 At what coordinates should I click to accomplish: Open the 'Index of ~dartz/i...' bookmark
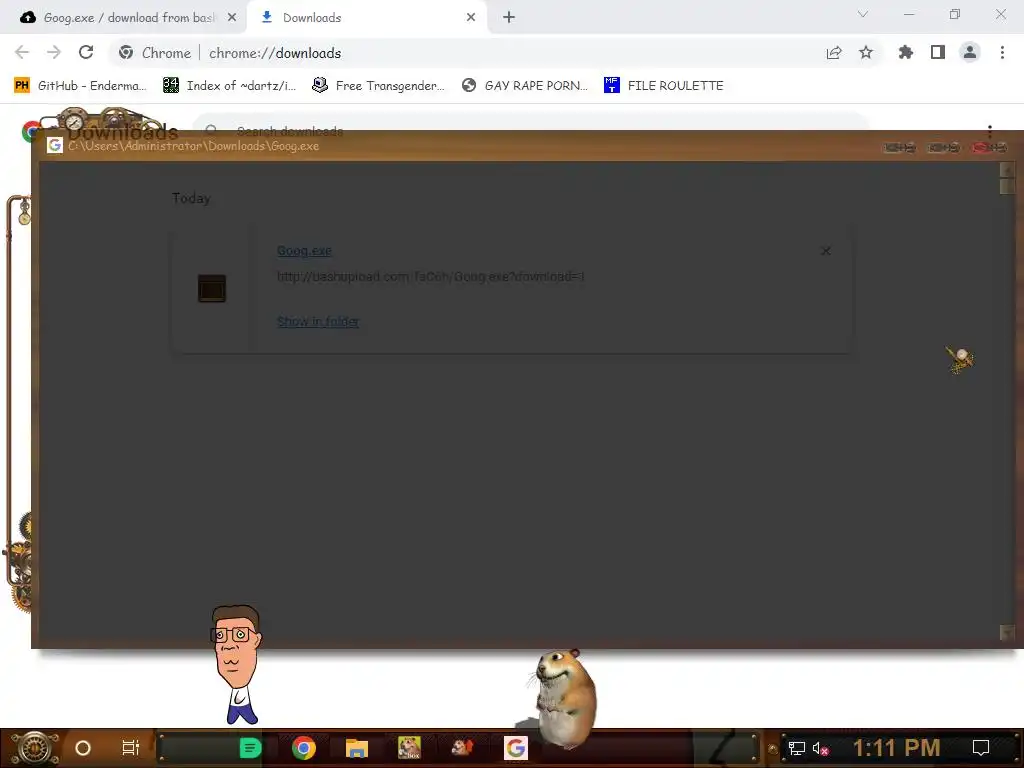[x=229, y=86]
